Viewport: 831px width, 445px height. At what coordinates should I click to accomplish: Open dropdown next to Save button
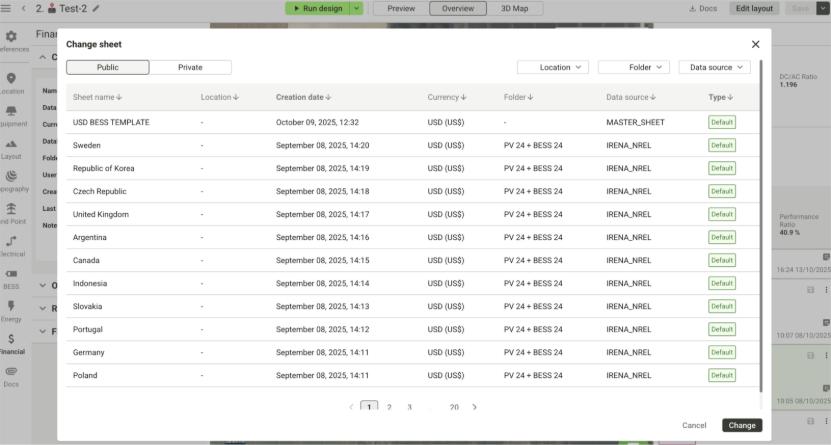[824, 8]
